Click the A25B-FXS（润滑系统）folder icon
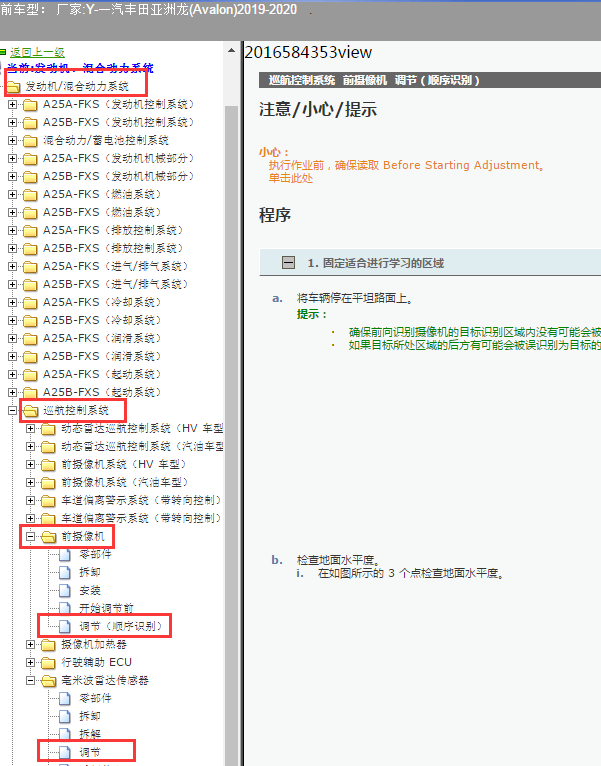Image resolution: width=601 pixels, height=766 pixels. tap(30, 357)
